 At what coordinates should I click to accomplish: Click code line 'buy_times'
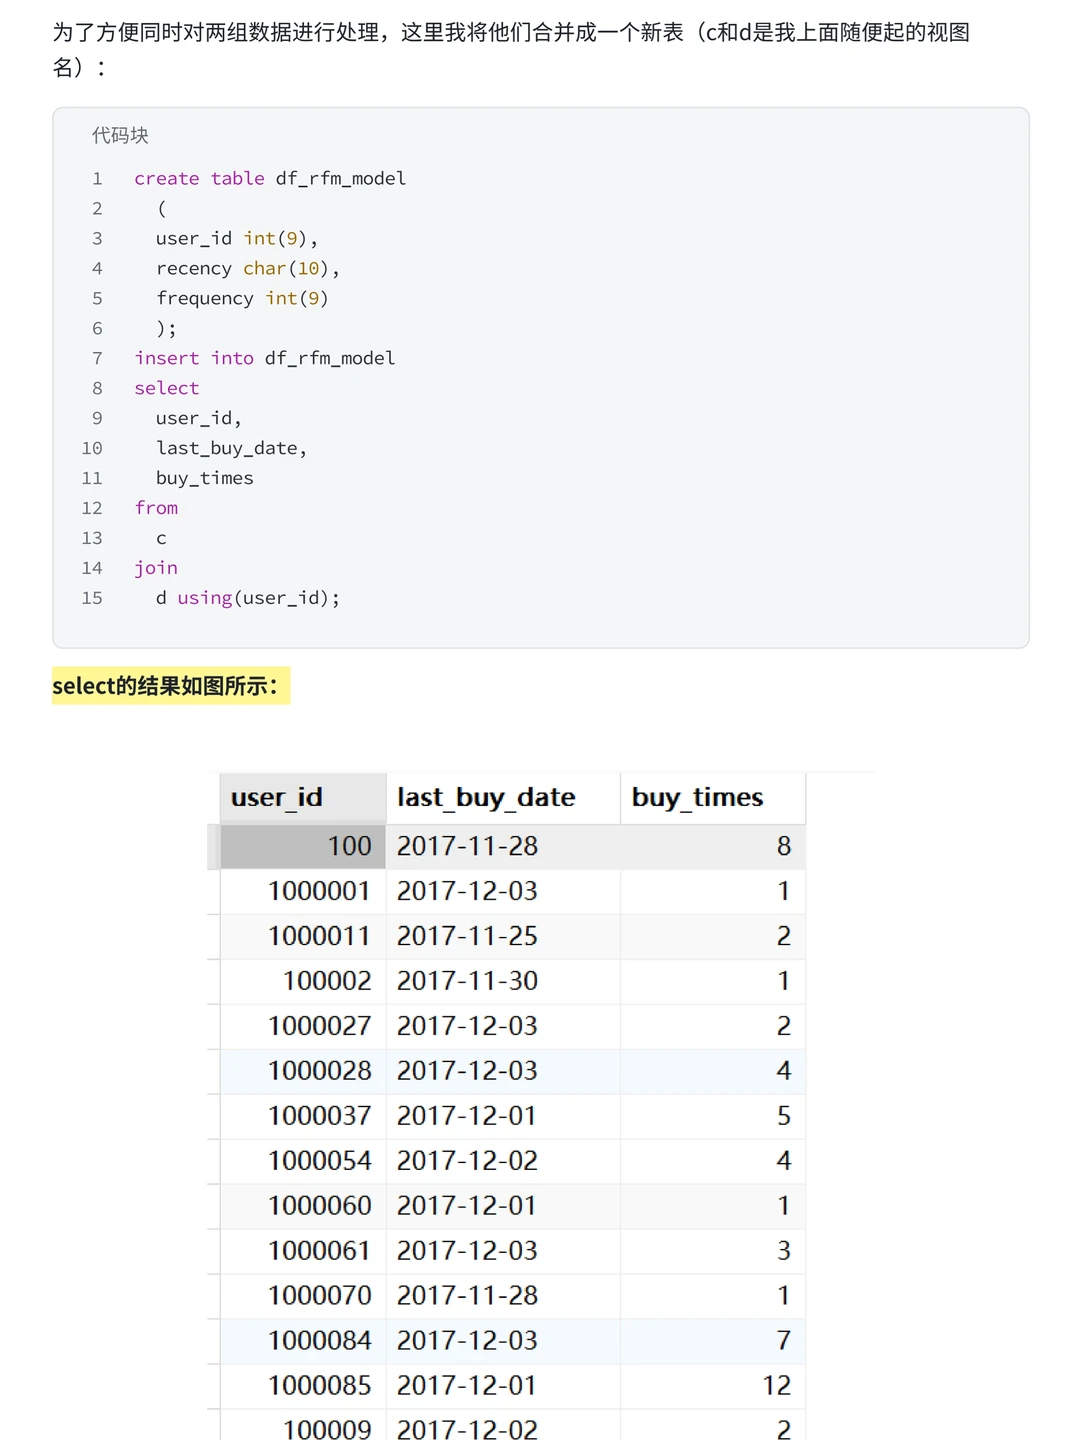tap(205, 478)
